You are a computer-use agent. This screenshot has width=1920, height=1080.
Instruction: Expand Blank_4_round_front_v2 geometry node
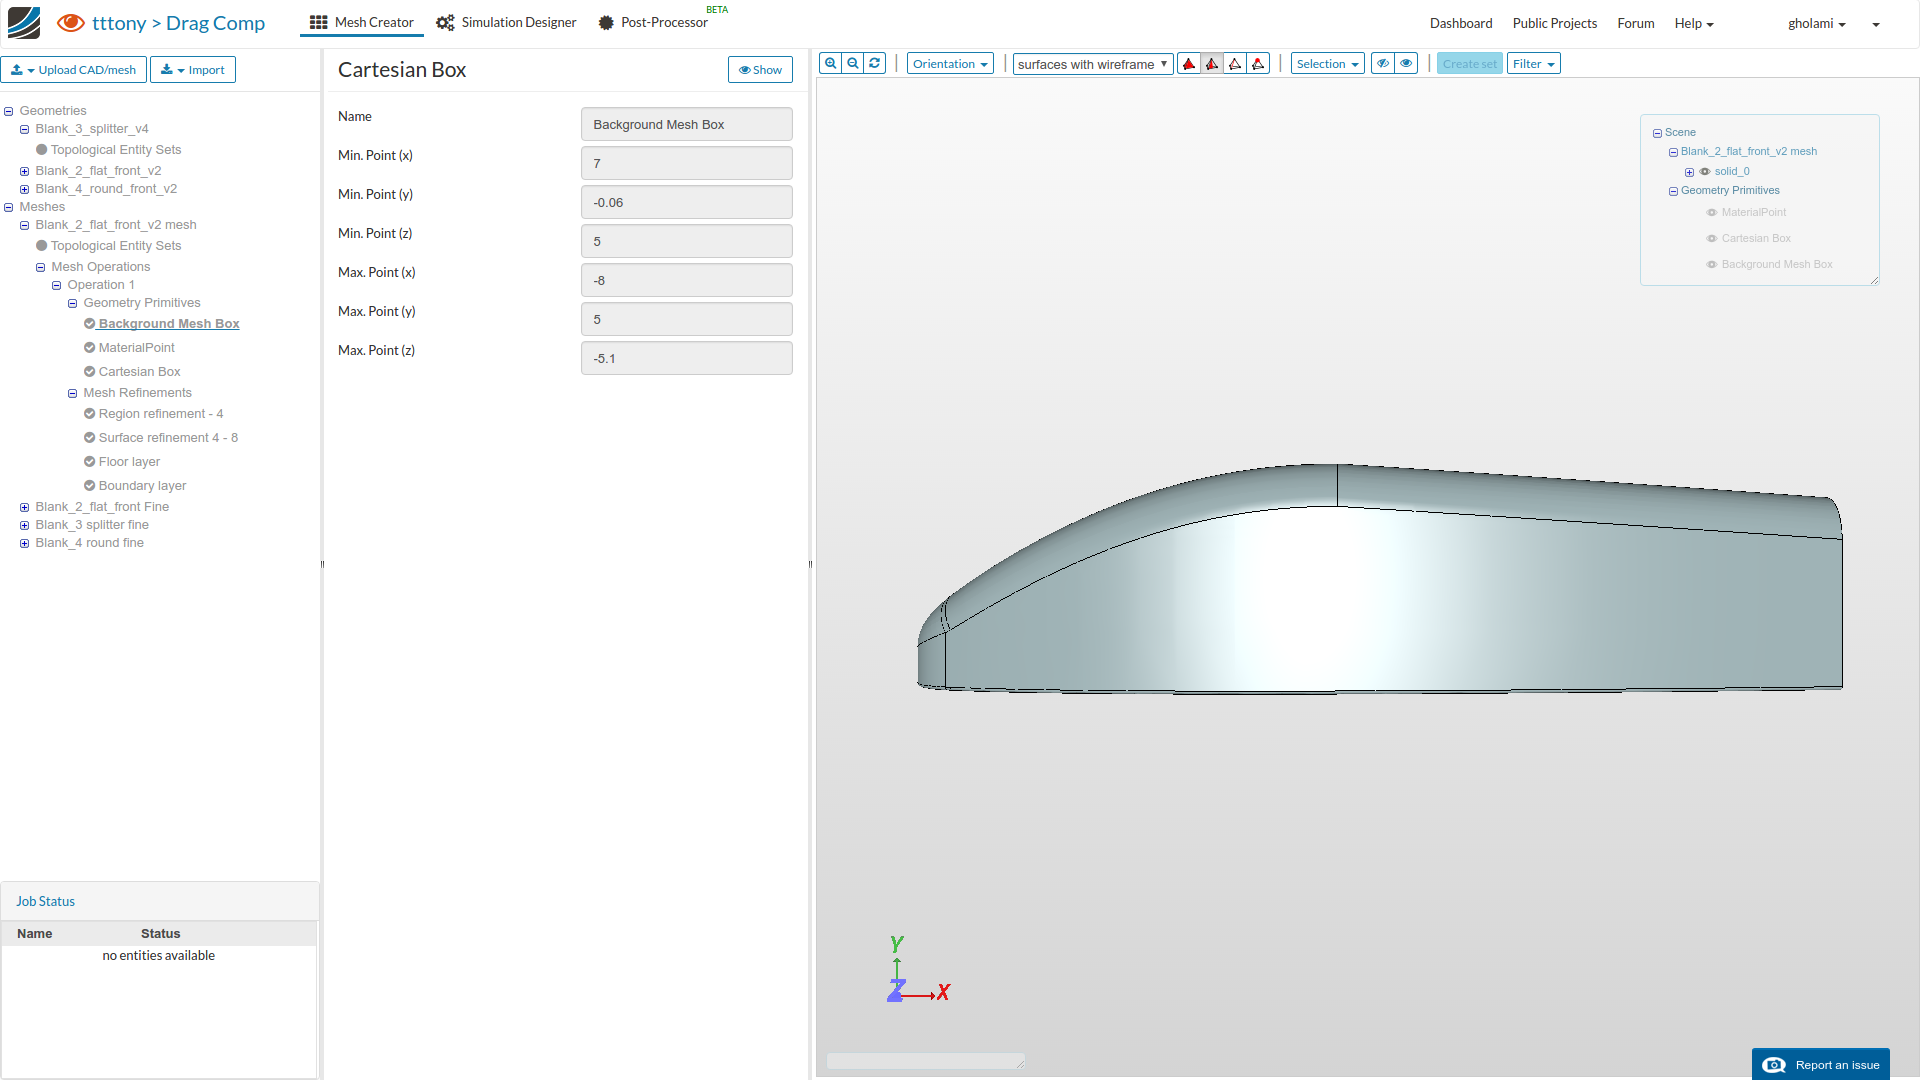coord(24,189)
